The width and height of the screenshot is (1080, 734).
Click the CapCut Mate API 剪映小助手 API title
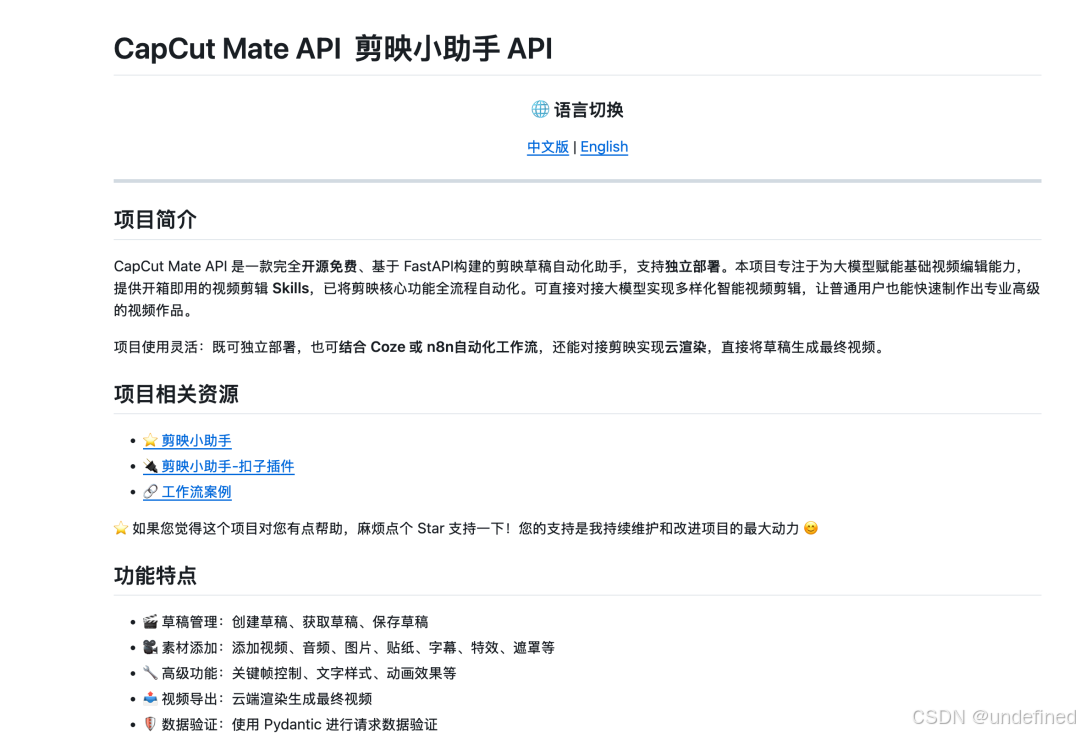click(x=333, y=49)
